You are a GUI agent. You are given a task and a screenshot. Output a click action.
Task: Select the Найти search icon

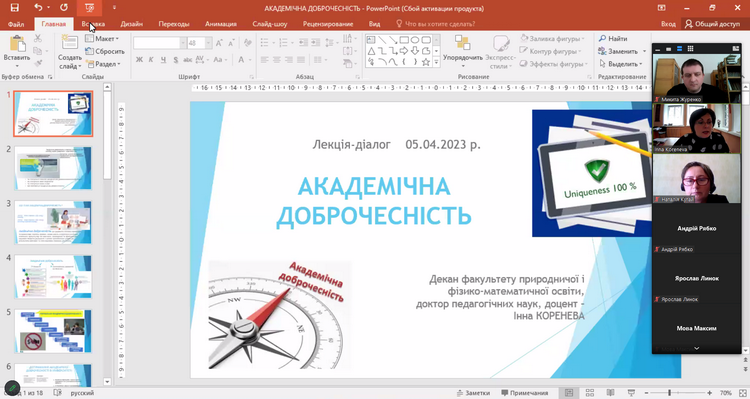click(602, 38)
